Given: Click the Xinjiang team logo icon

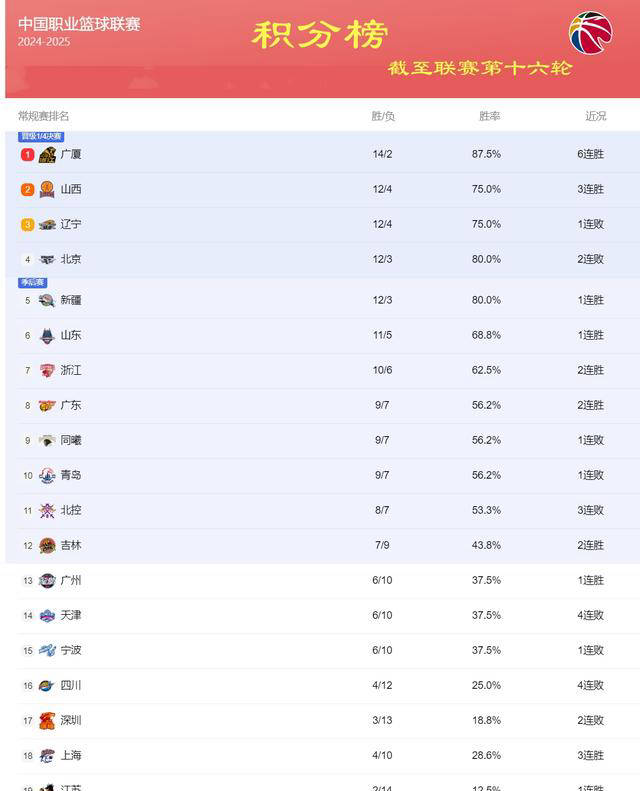Looking at the screenshot, I should 47,301.
